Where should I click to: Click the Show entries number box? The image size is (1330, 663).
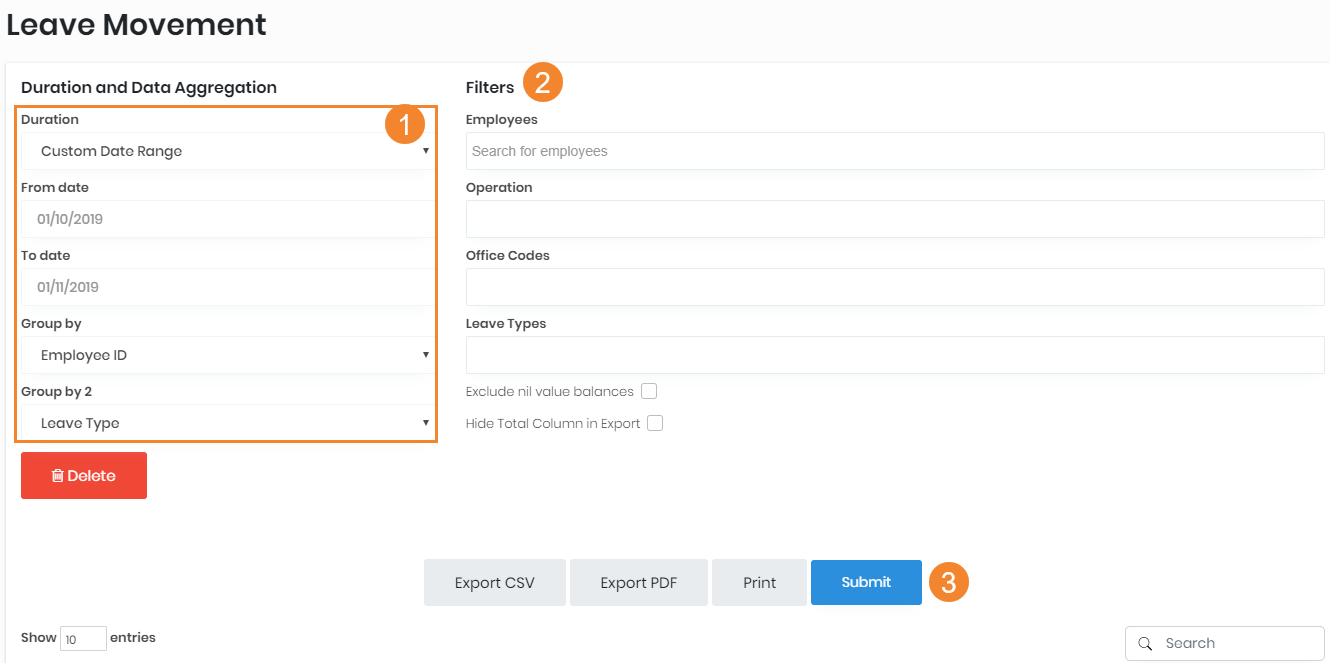click(83, 639)
